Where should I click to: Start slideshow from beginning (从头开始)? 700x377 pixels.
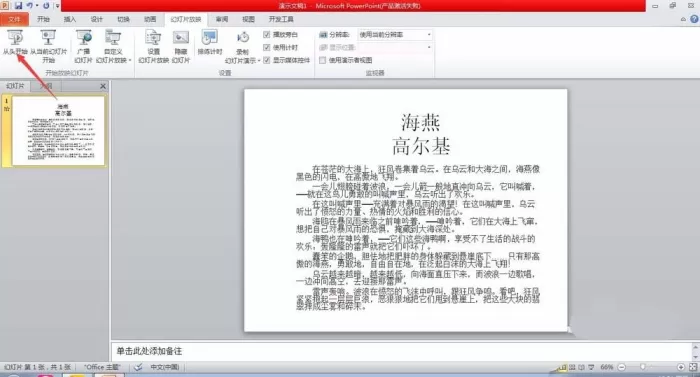(15, 43)
